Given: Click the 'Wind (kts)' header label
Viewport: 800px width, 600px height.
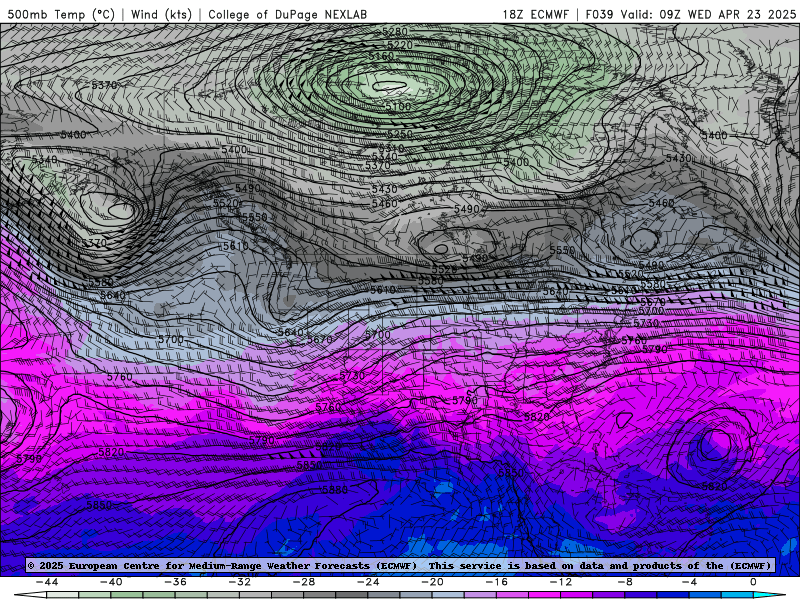Looking at the screenshot, I should tap(161, 14).
